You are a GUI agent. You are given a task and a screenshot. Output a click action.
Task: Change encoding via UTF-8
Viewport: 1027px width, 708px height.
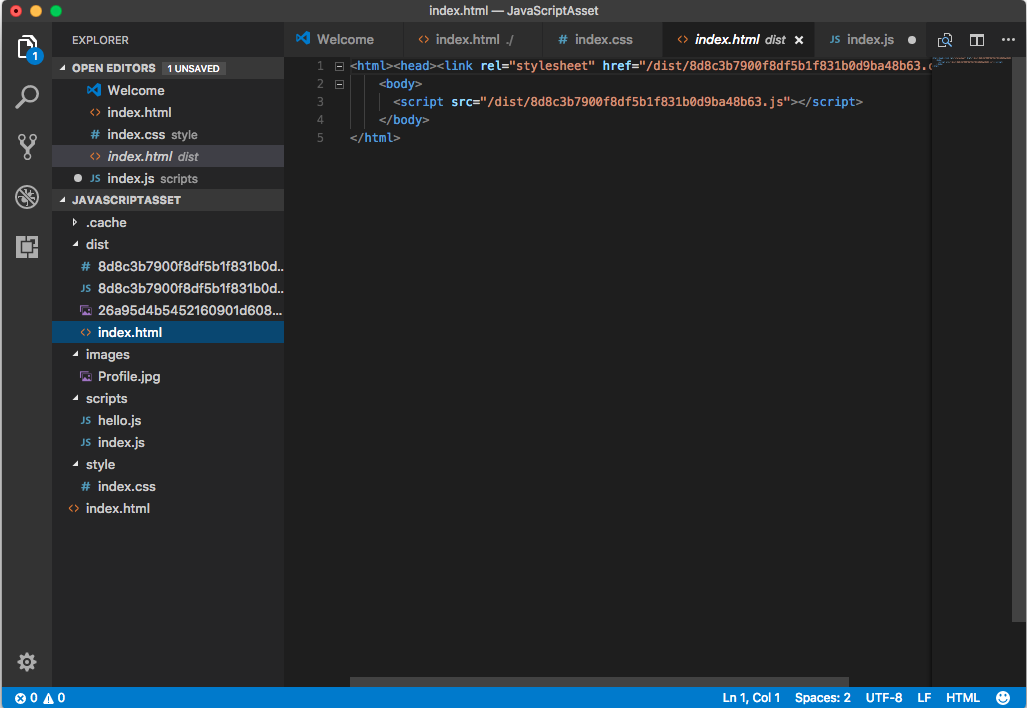(x=884, y=698)
